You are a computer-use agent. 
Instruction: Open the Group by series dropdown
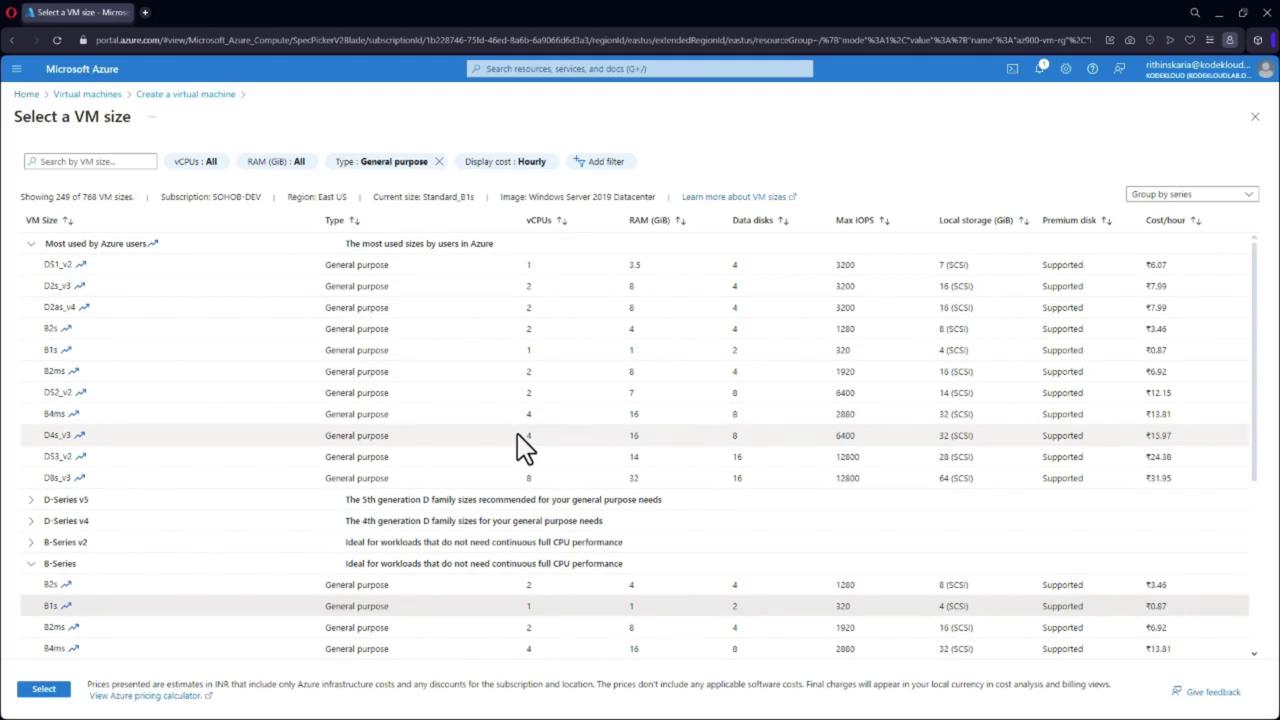click(1192, 194)
